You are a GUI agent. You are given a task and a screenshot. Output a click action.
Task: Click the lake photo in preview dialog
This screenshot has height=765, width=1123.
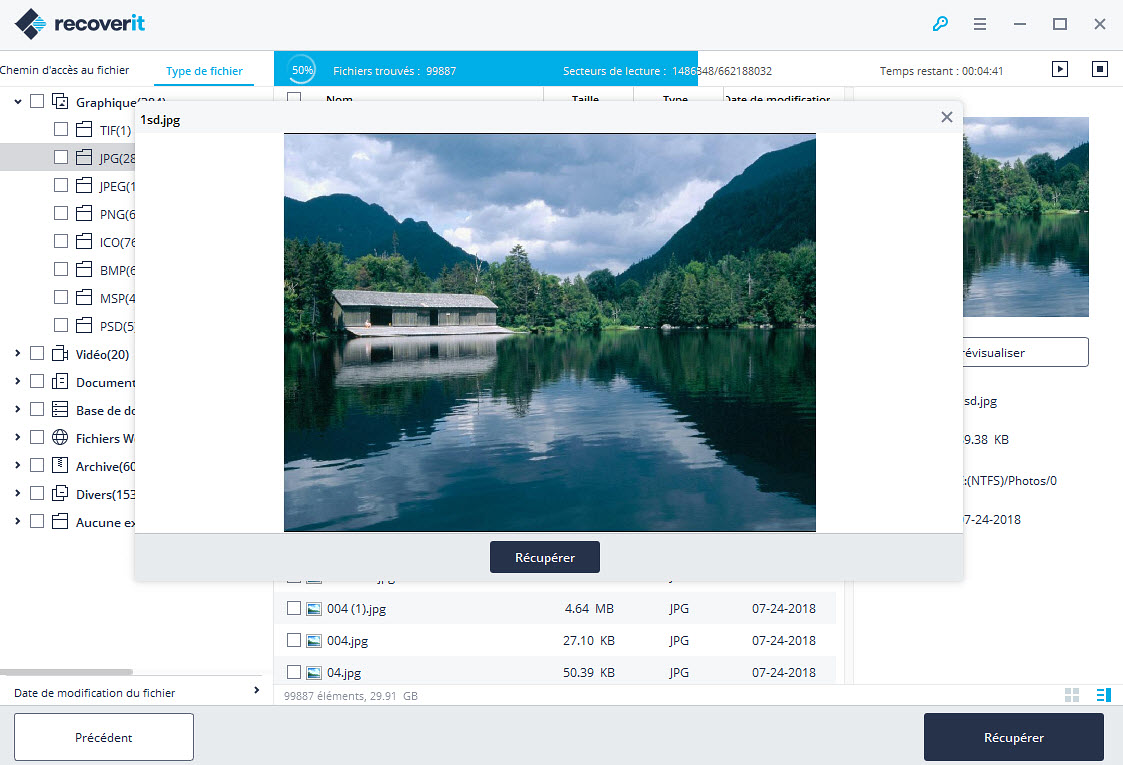tap(549, 332)
